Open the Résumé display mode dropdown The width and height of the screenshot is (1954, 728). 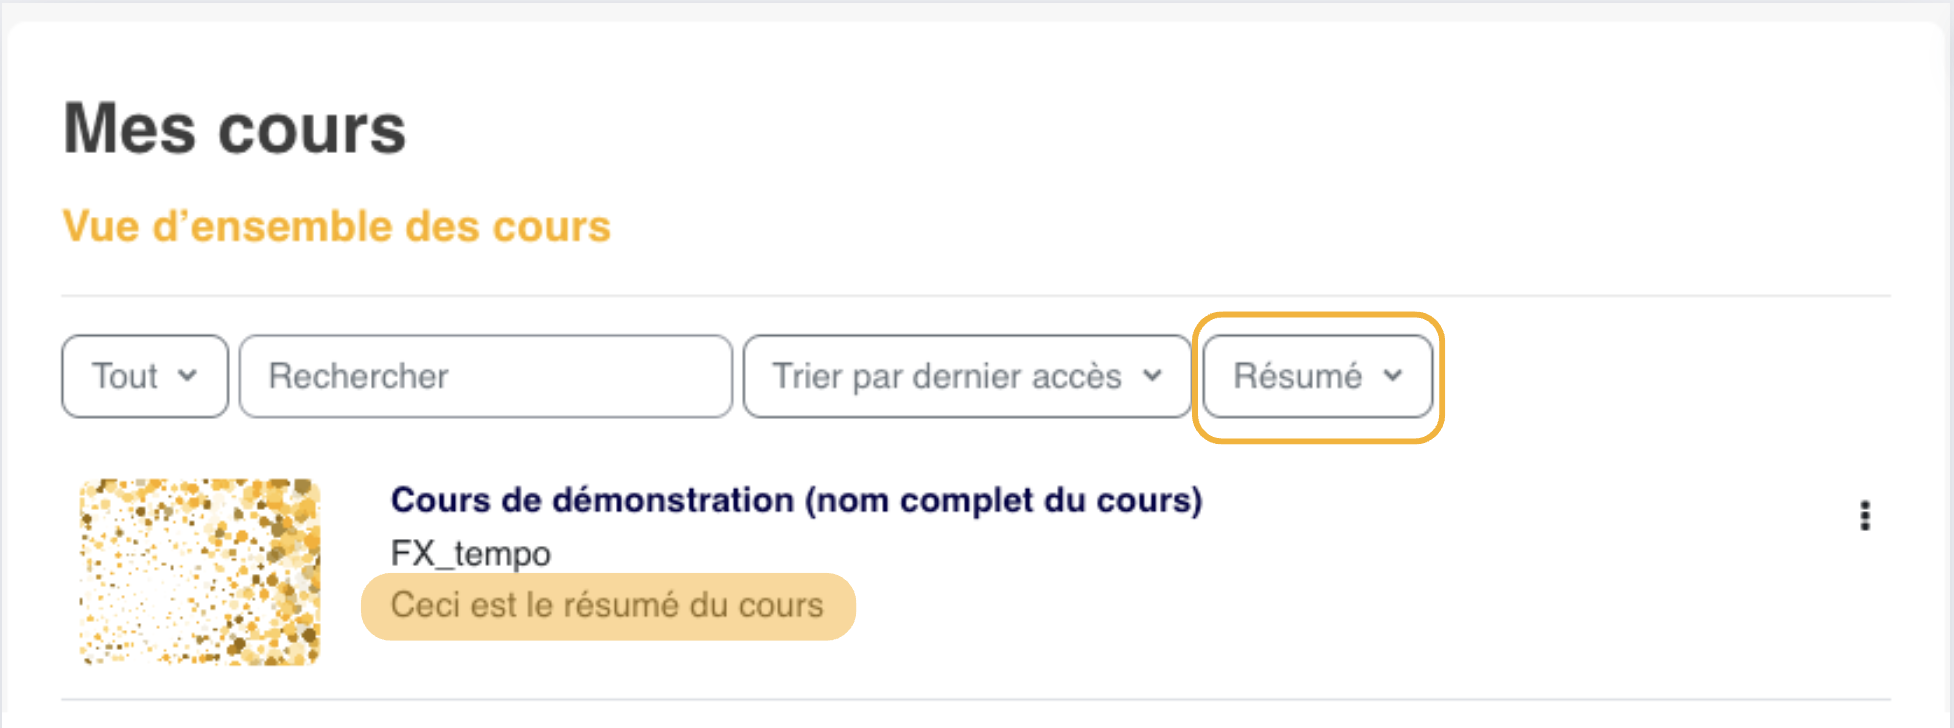point(1318,376)
